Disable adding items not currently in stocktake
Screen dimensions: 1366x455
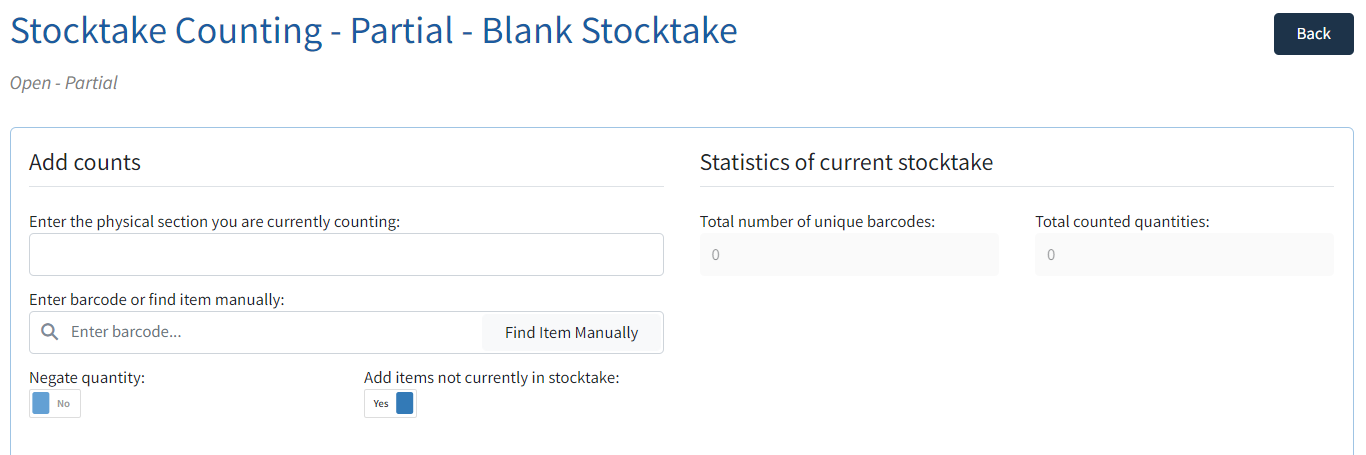coord(390,404)
